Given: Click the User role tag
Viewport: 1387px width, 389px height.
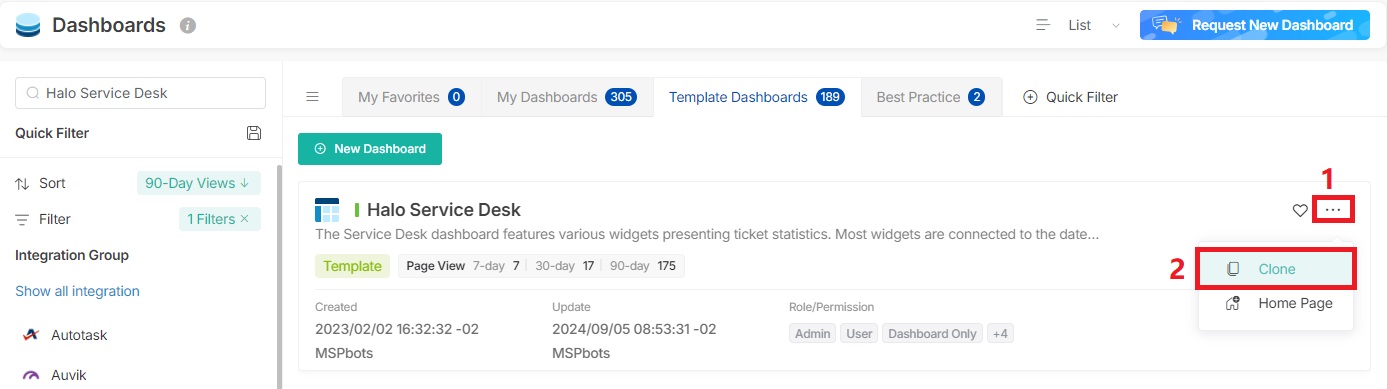Looking at the screenshot, I should tap(859, 333).
